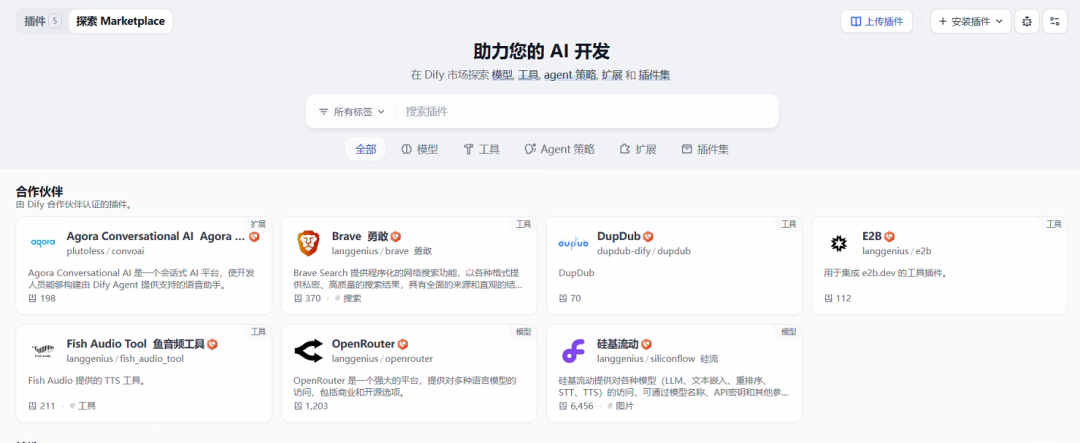
Task: Click verified badge next to DupDub
Action: [648, 236]
